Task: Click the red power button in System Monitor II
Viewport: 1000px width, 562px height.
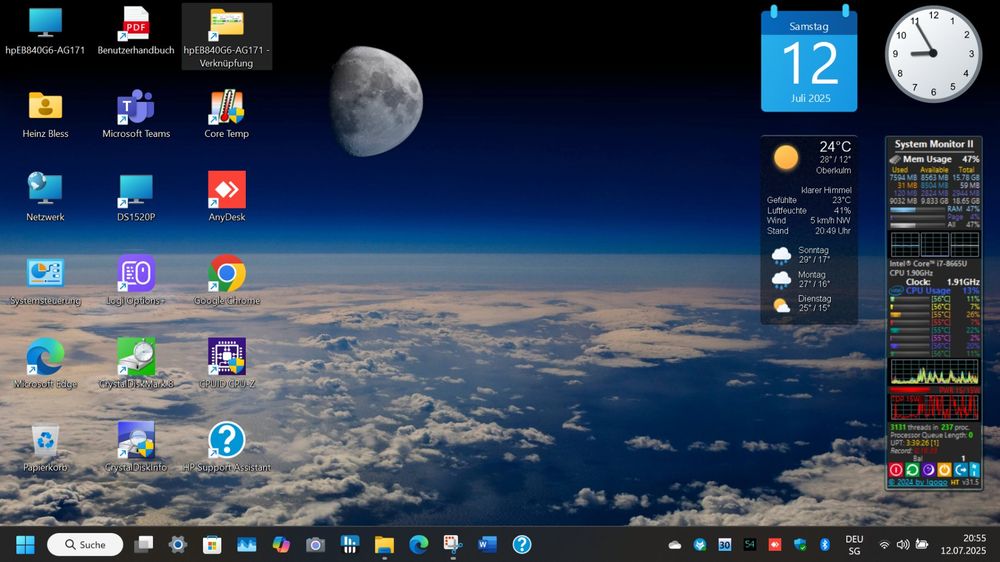Action: click(896, 469)
